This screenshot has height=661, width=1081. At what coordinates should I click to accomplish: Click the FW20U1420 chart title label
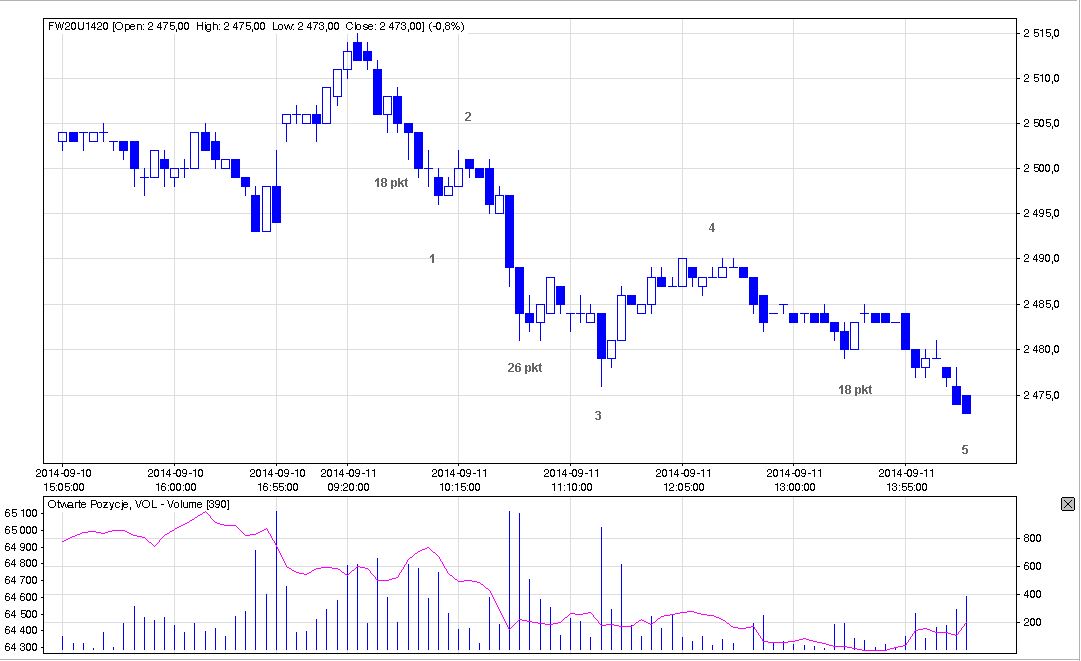(79, 25)
